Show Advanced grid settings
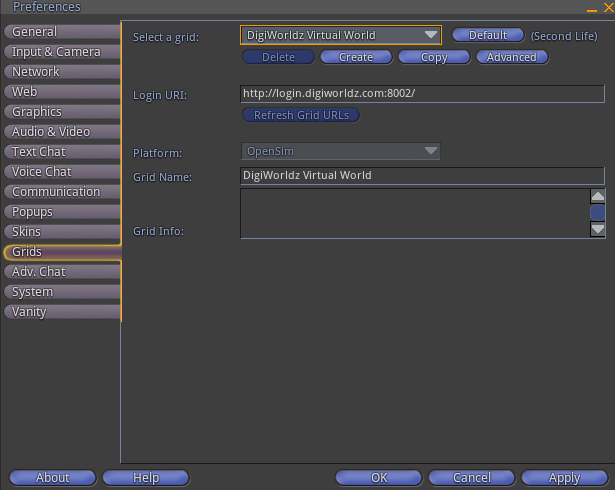 click(512, 57)
